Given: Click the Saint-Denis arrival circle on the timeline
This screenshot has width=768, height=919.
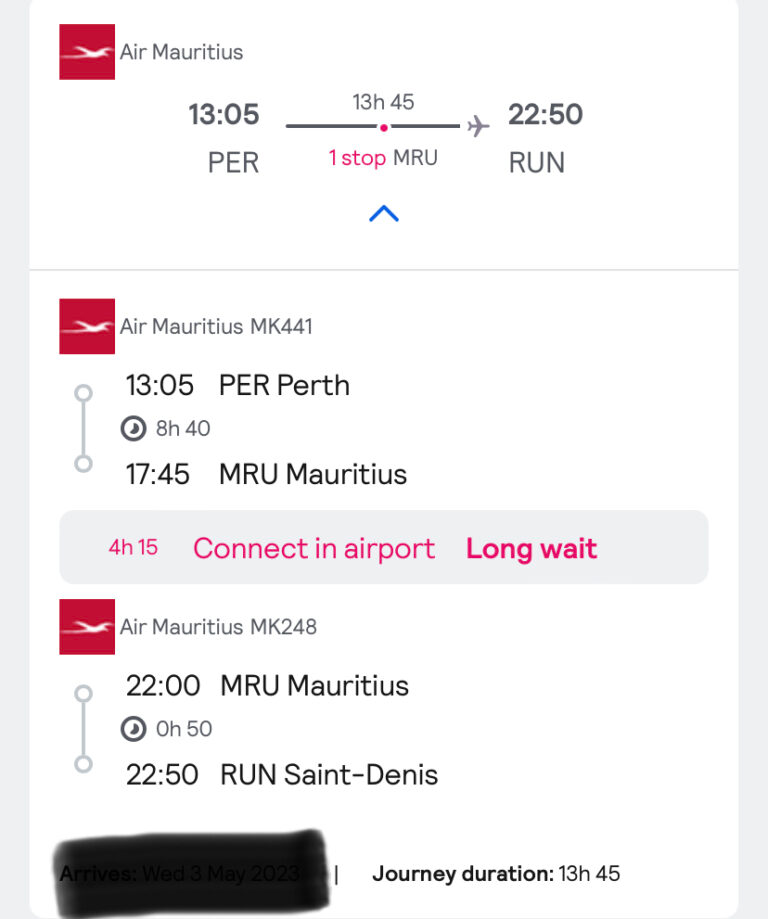Looking at the screenshot, I should 83,764.
